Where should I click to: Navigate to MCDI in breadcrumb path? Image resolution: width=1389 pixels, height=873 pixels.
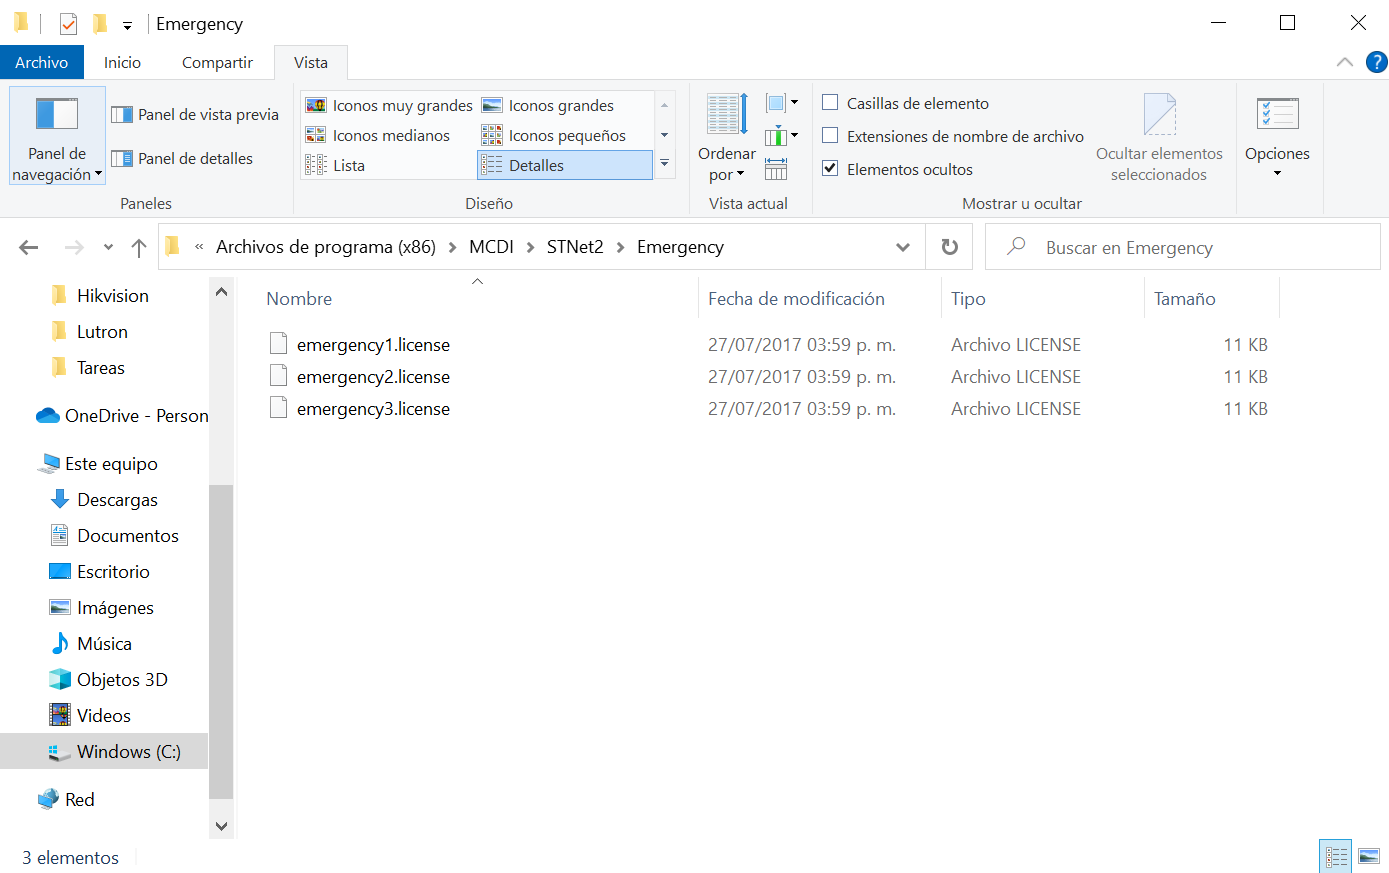pyautogui.click(x=491, y=247)
